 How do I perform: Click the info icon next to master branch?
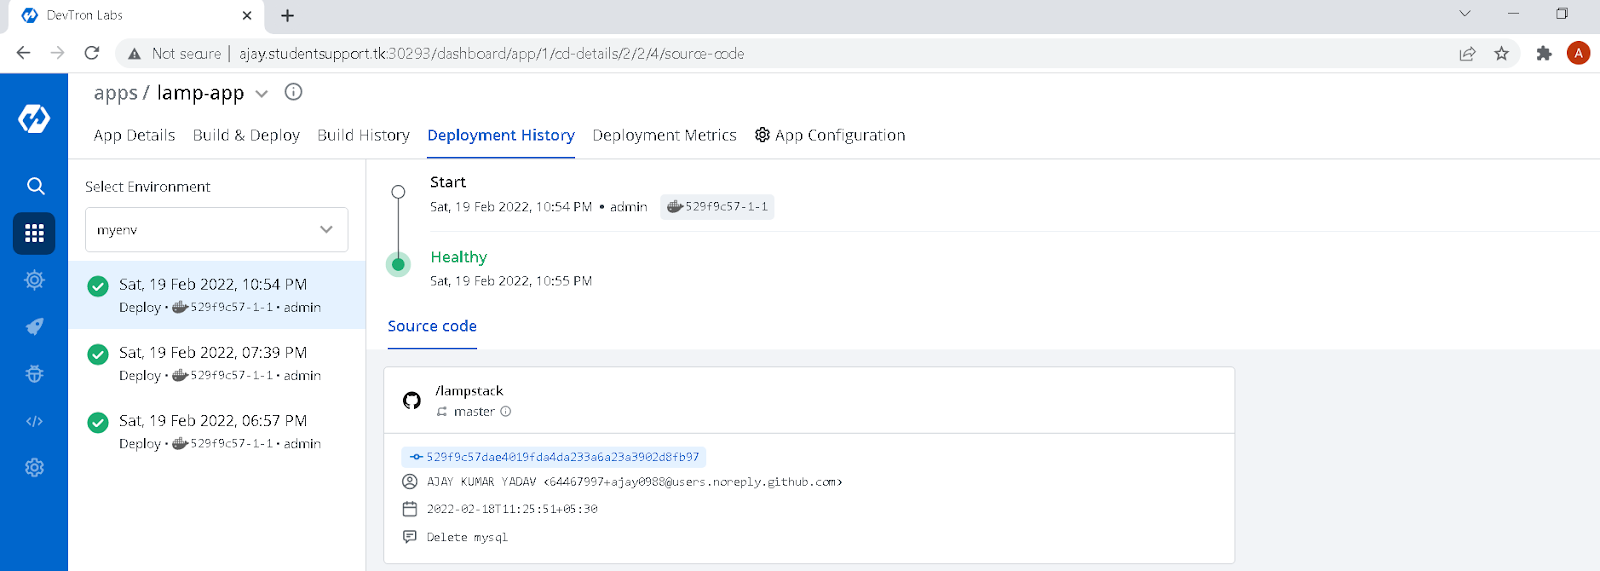506,411
